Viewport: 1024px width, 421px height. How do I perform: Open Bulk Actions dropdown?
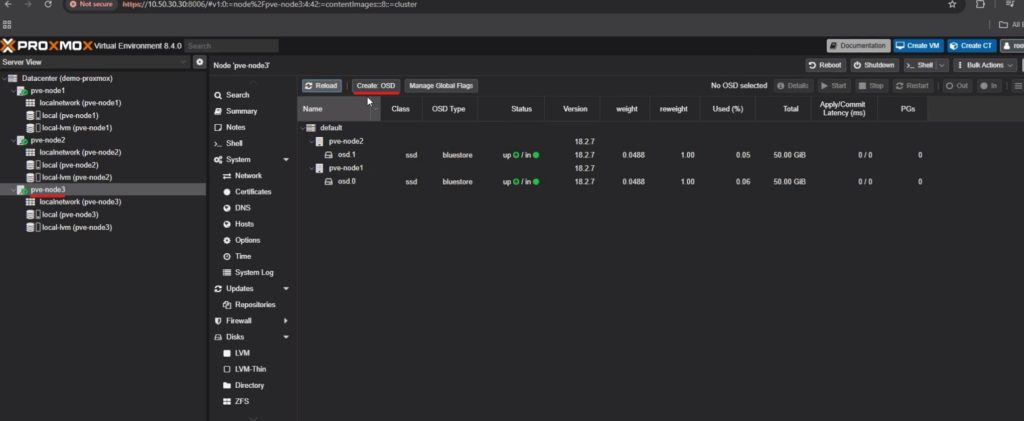(985, 65)
